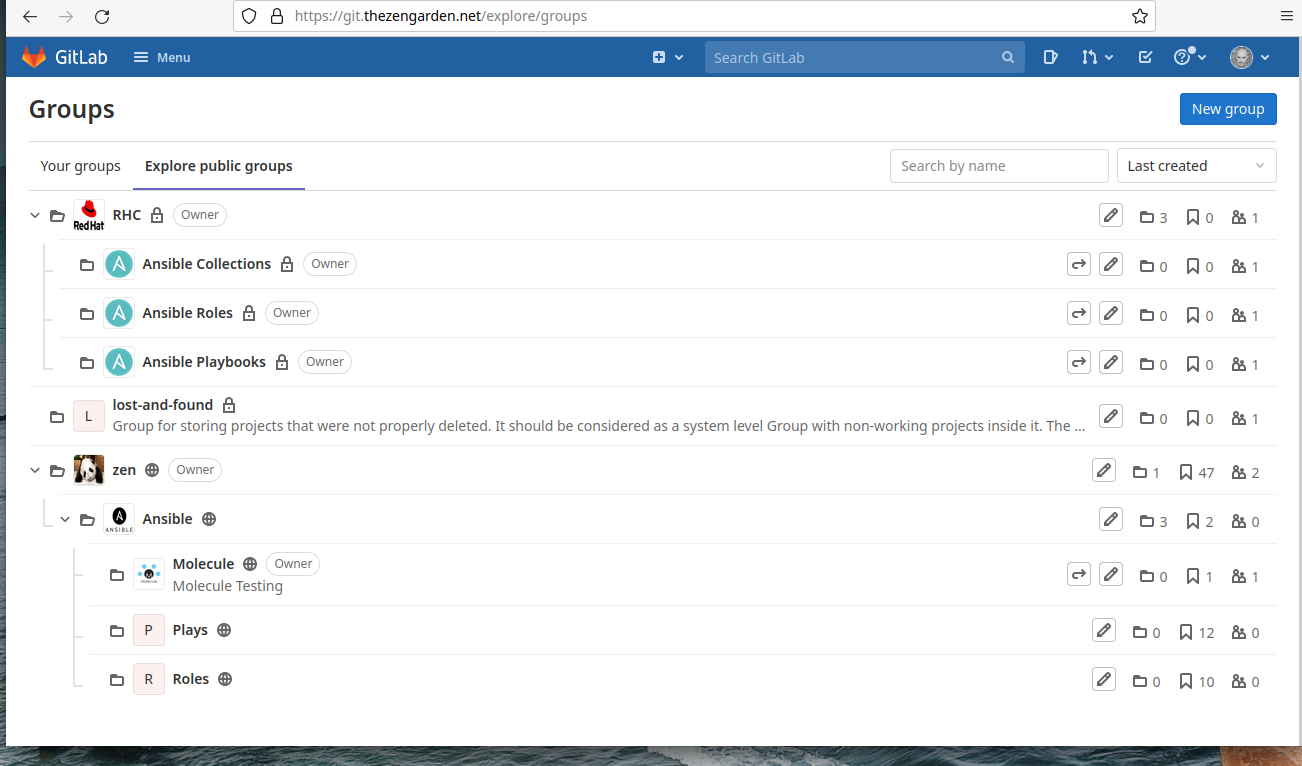Open the Plays group link
1302x766 pixels.
pyautogui.click(x=190, y=630)
